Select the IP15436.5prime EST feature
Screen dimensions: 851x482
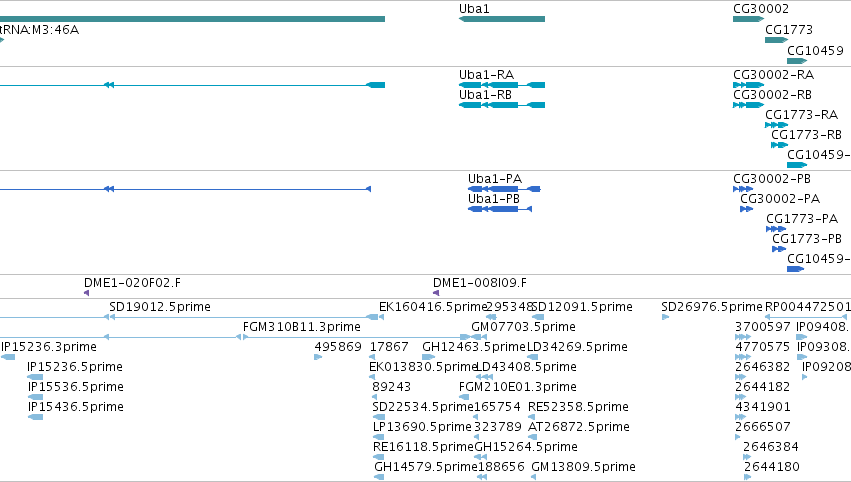point(35,417)
